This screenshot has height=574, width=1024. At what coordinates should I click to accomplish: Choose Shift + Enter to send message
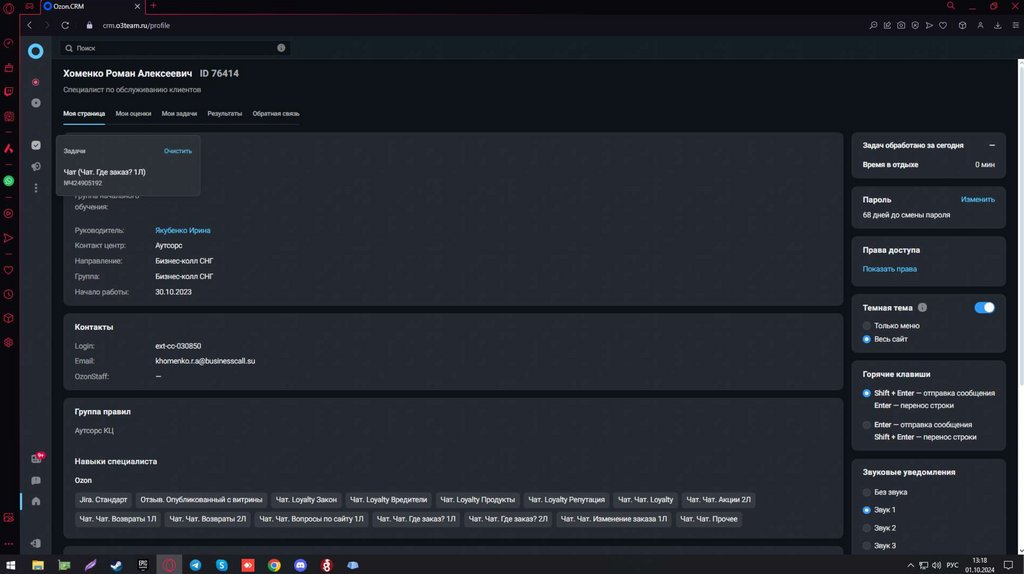click(x=867, y=393)
